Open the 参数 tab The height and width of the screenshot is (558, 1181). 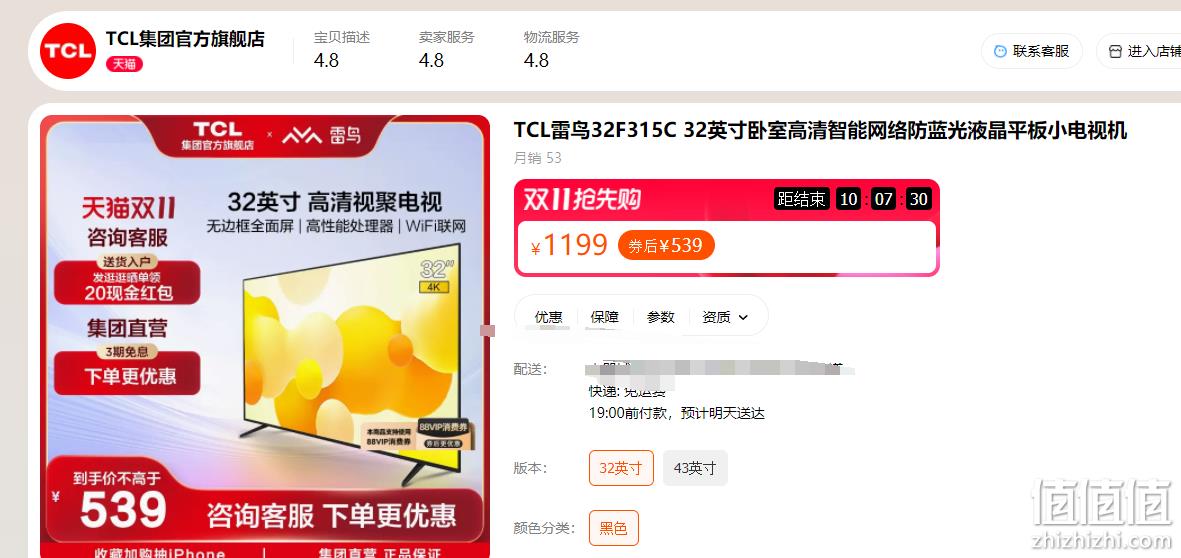coord(661,317)
